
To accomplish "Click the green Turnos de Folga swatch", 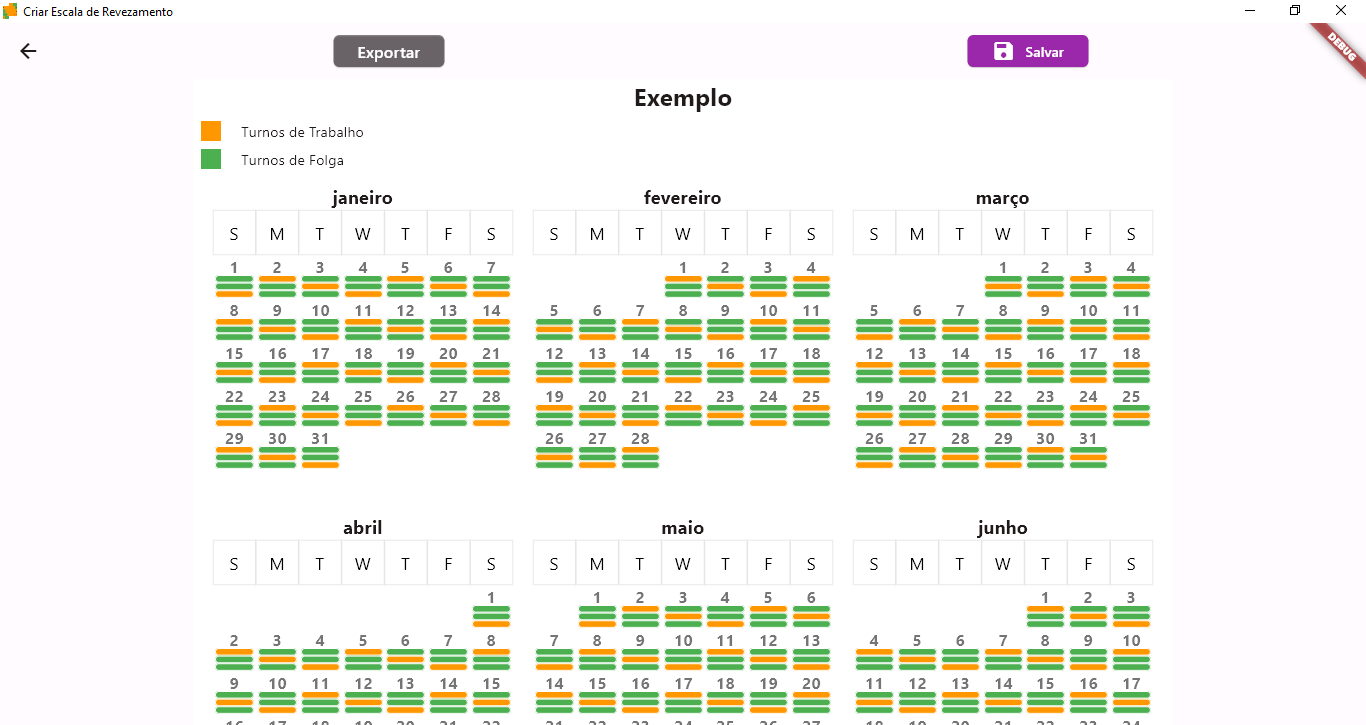I will click(x=211, y=159).
